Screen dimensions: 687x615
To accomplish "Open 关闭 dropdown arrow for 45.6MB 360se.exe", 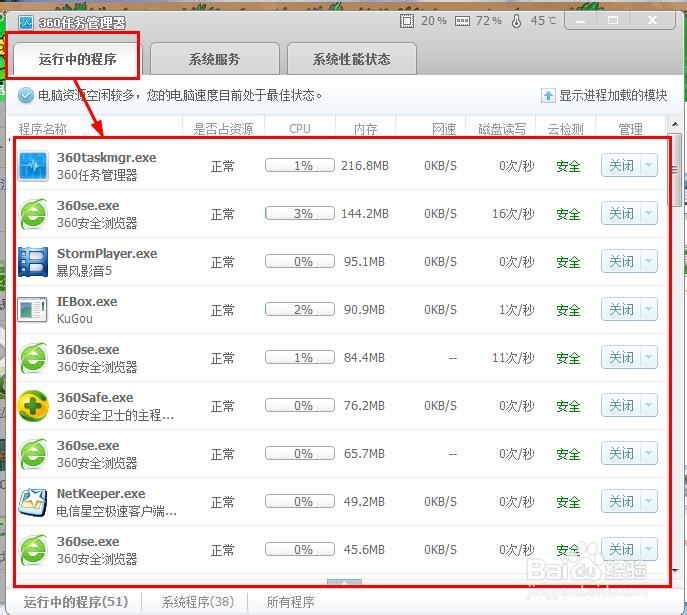I will click(x=649, y=549).
